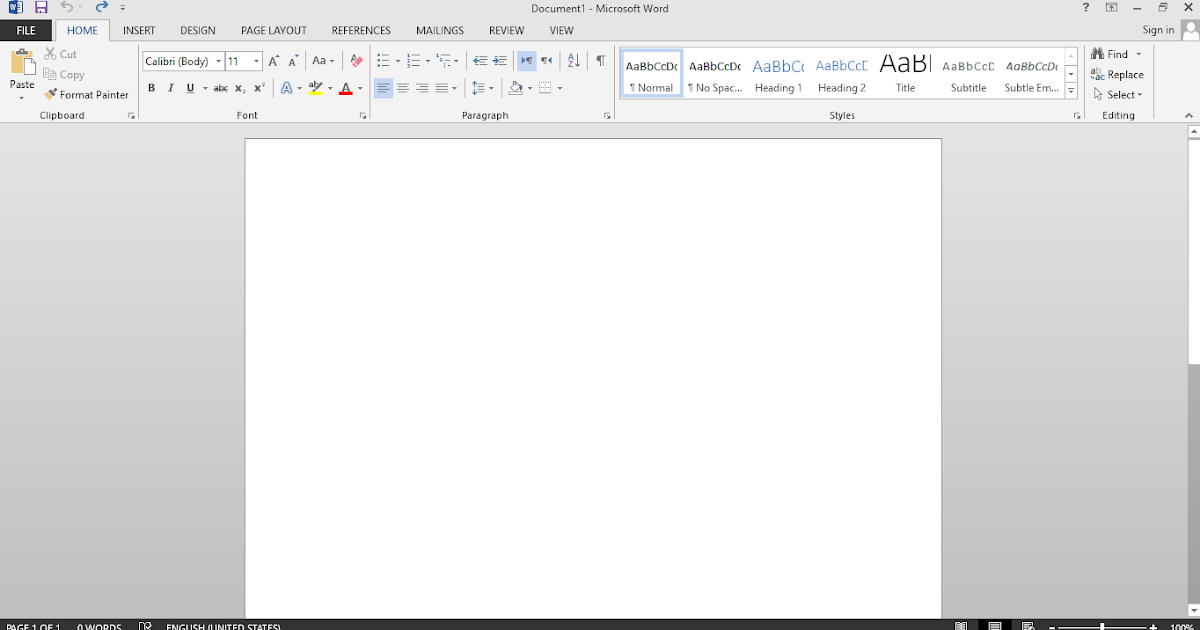Switch to the DESIGN tab
Viewport: 1200px width, 630px height.
198,31
